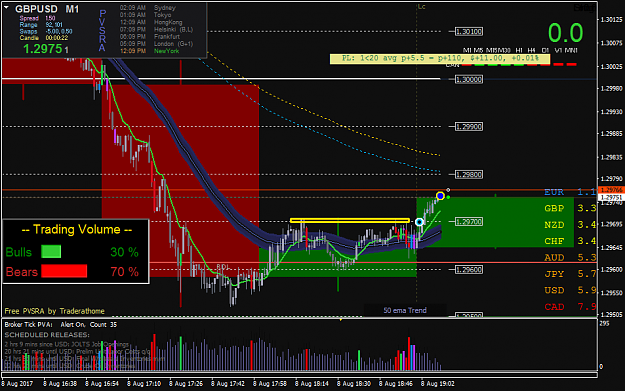Select the Sydney session clock row
625x391 pixels.
coord(148,8)
